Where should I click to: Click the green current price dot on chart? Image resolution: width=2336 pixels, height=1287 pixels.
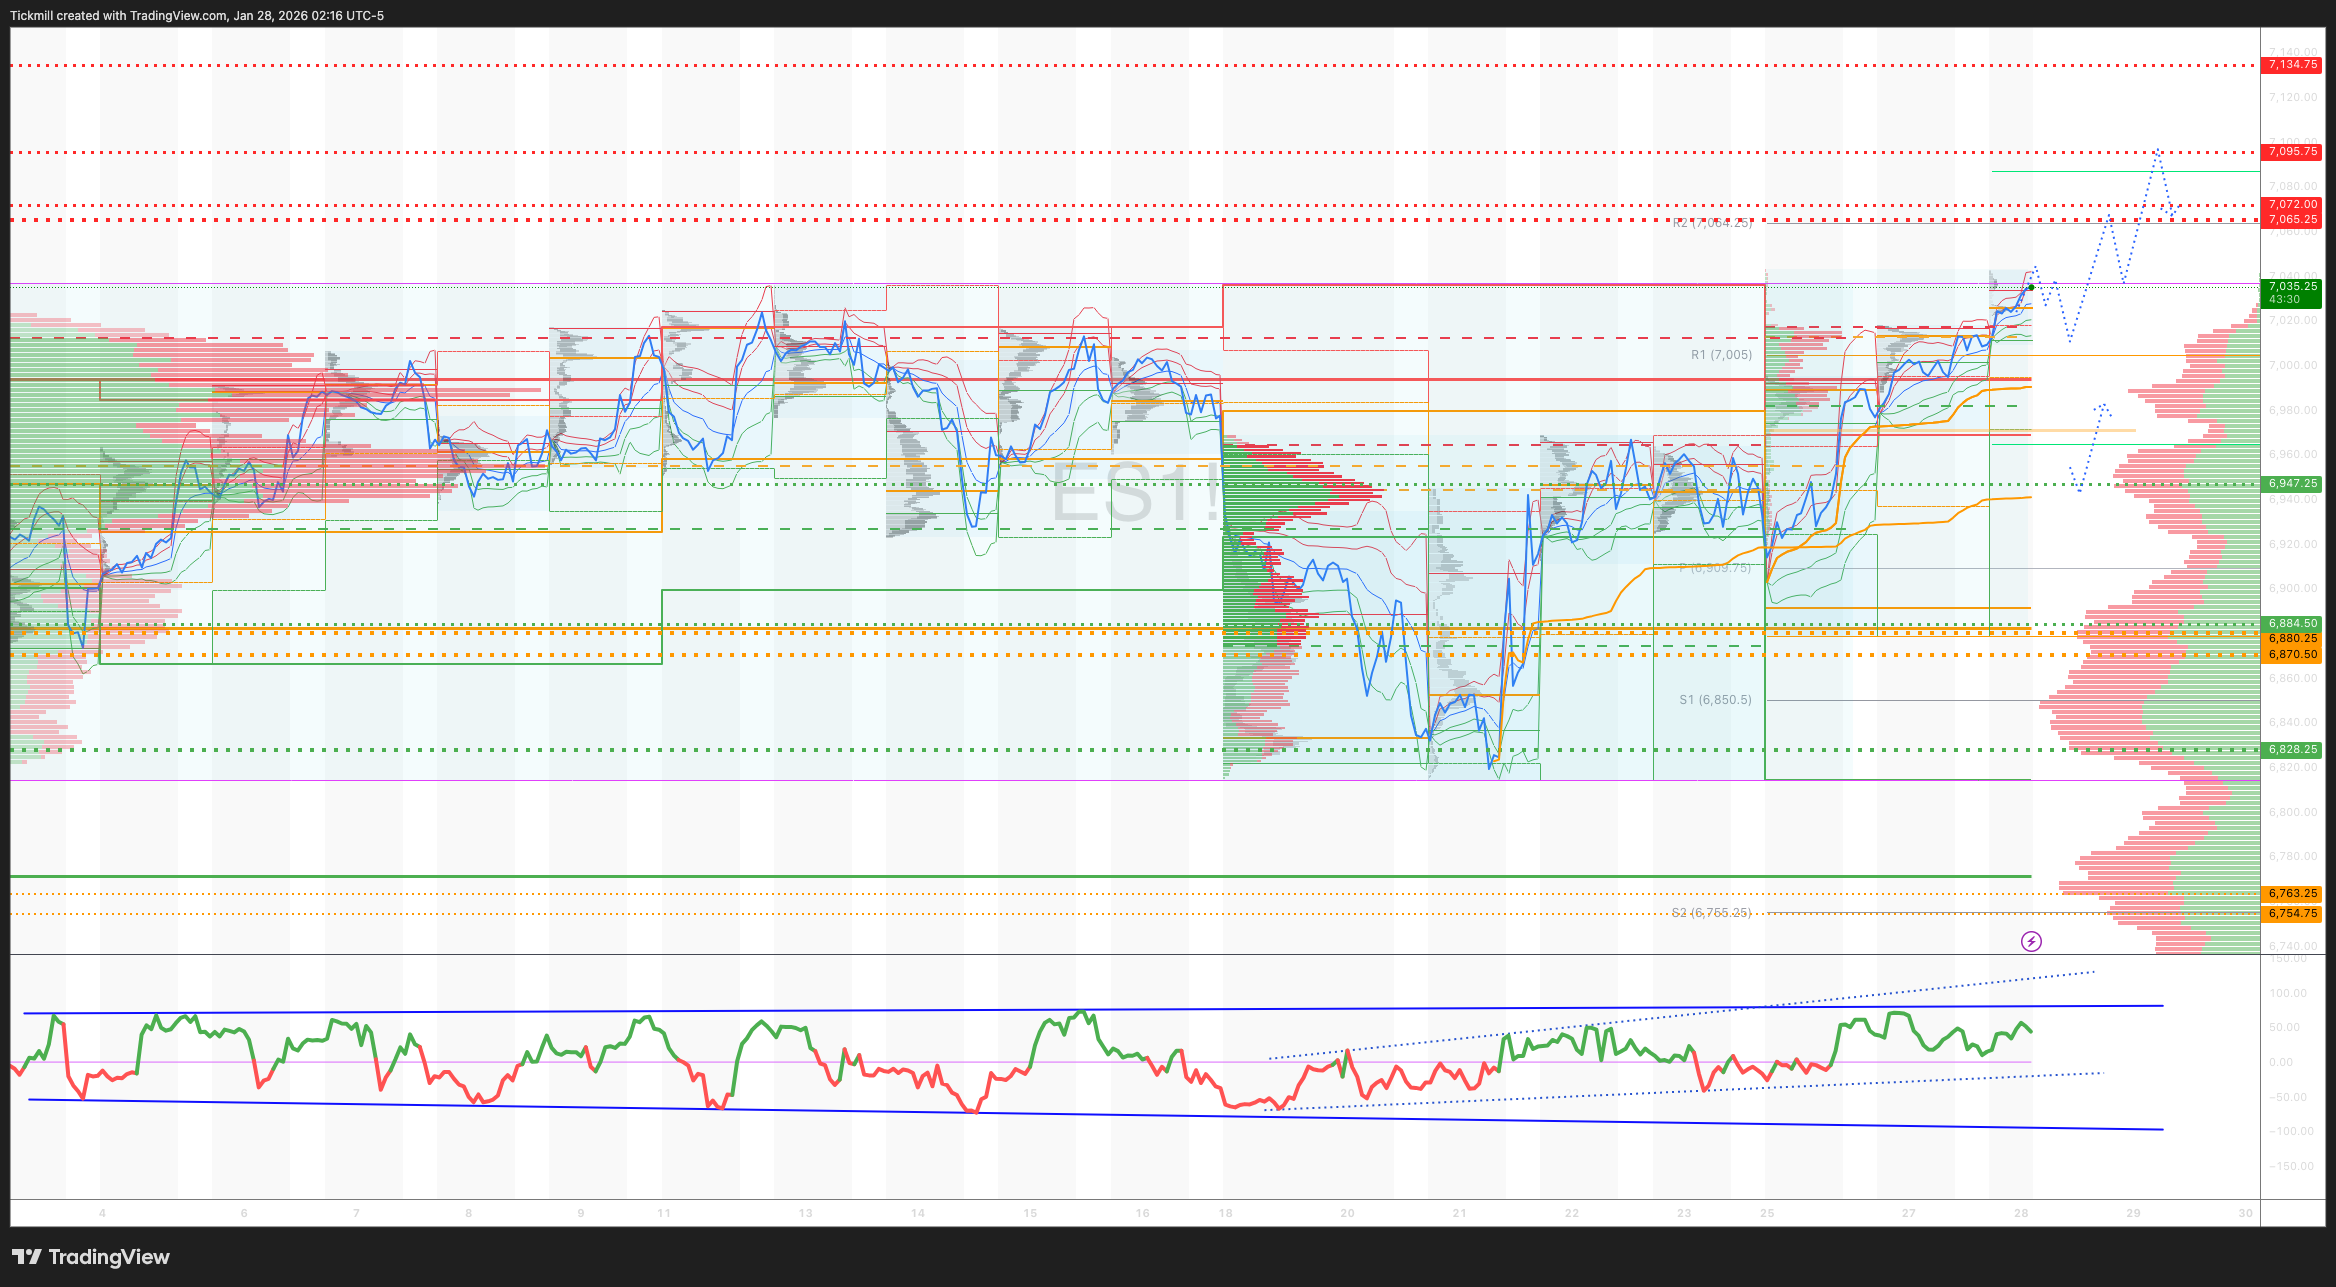pyautogui.click(x=2031, y=287)
